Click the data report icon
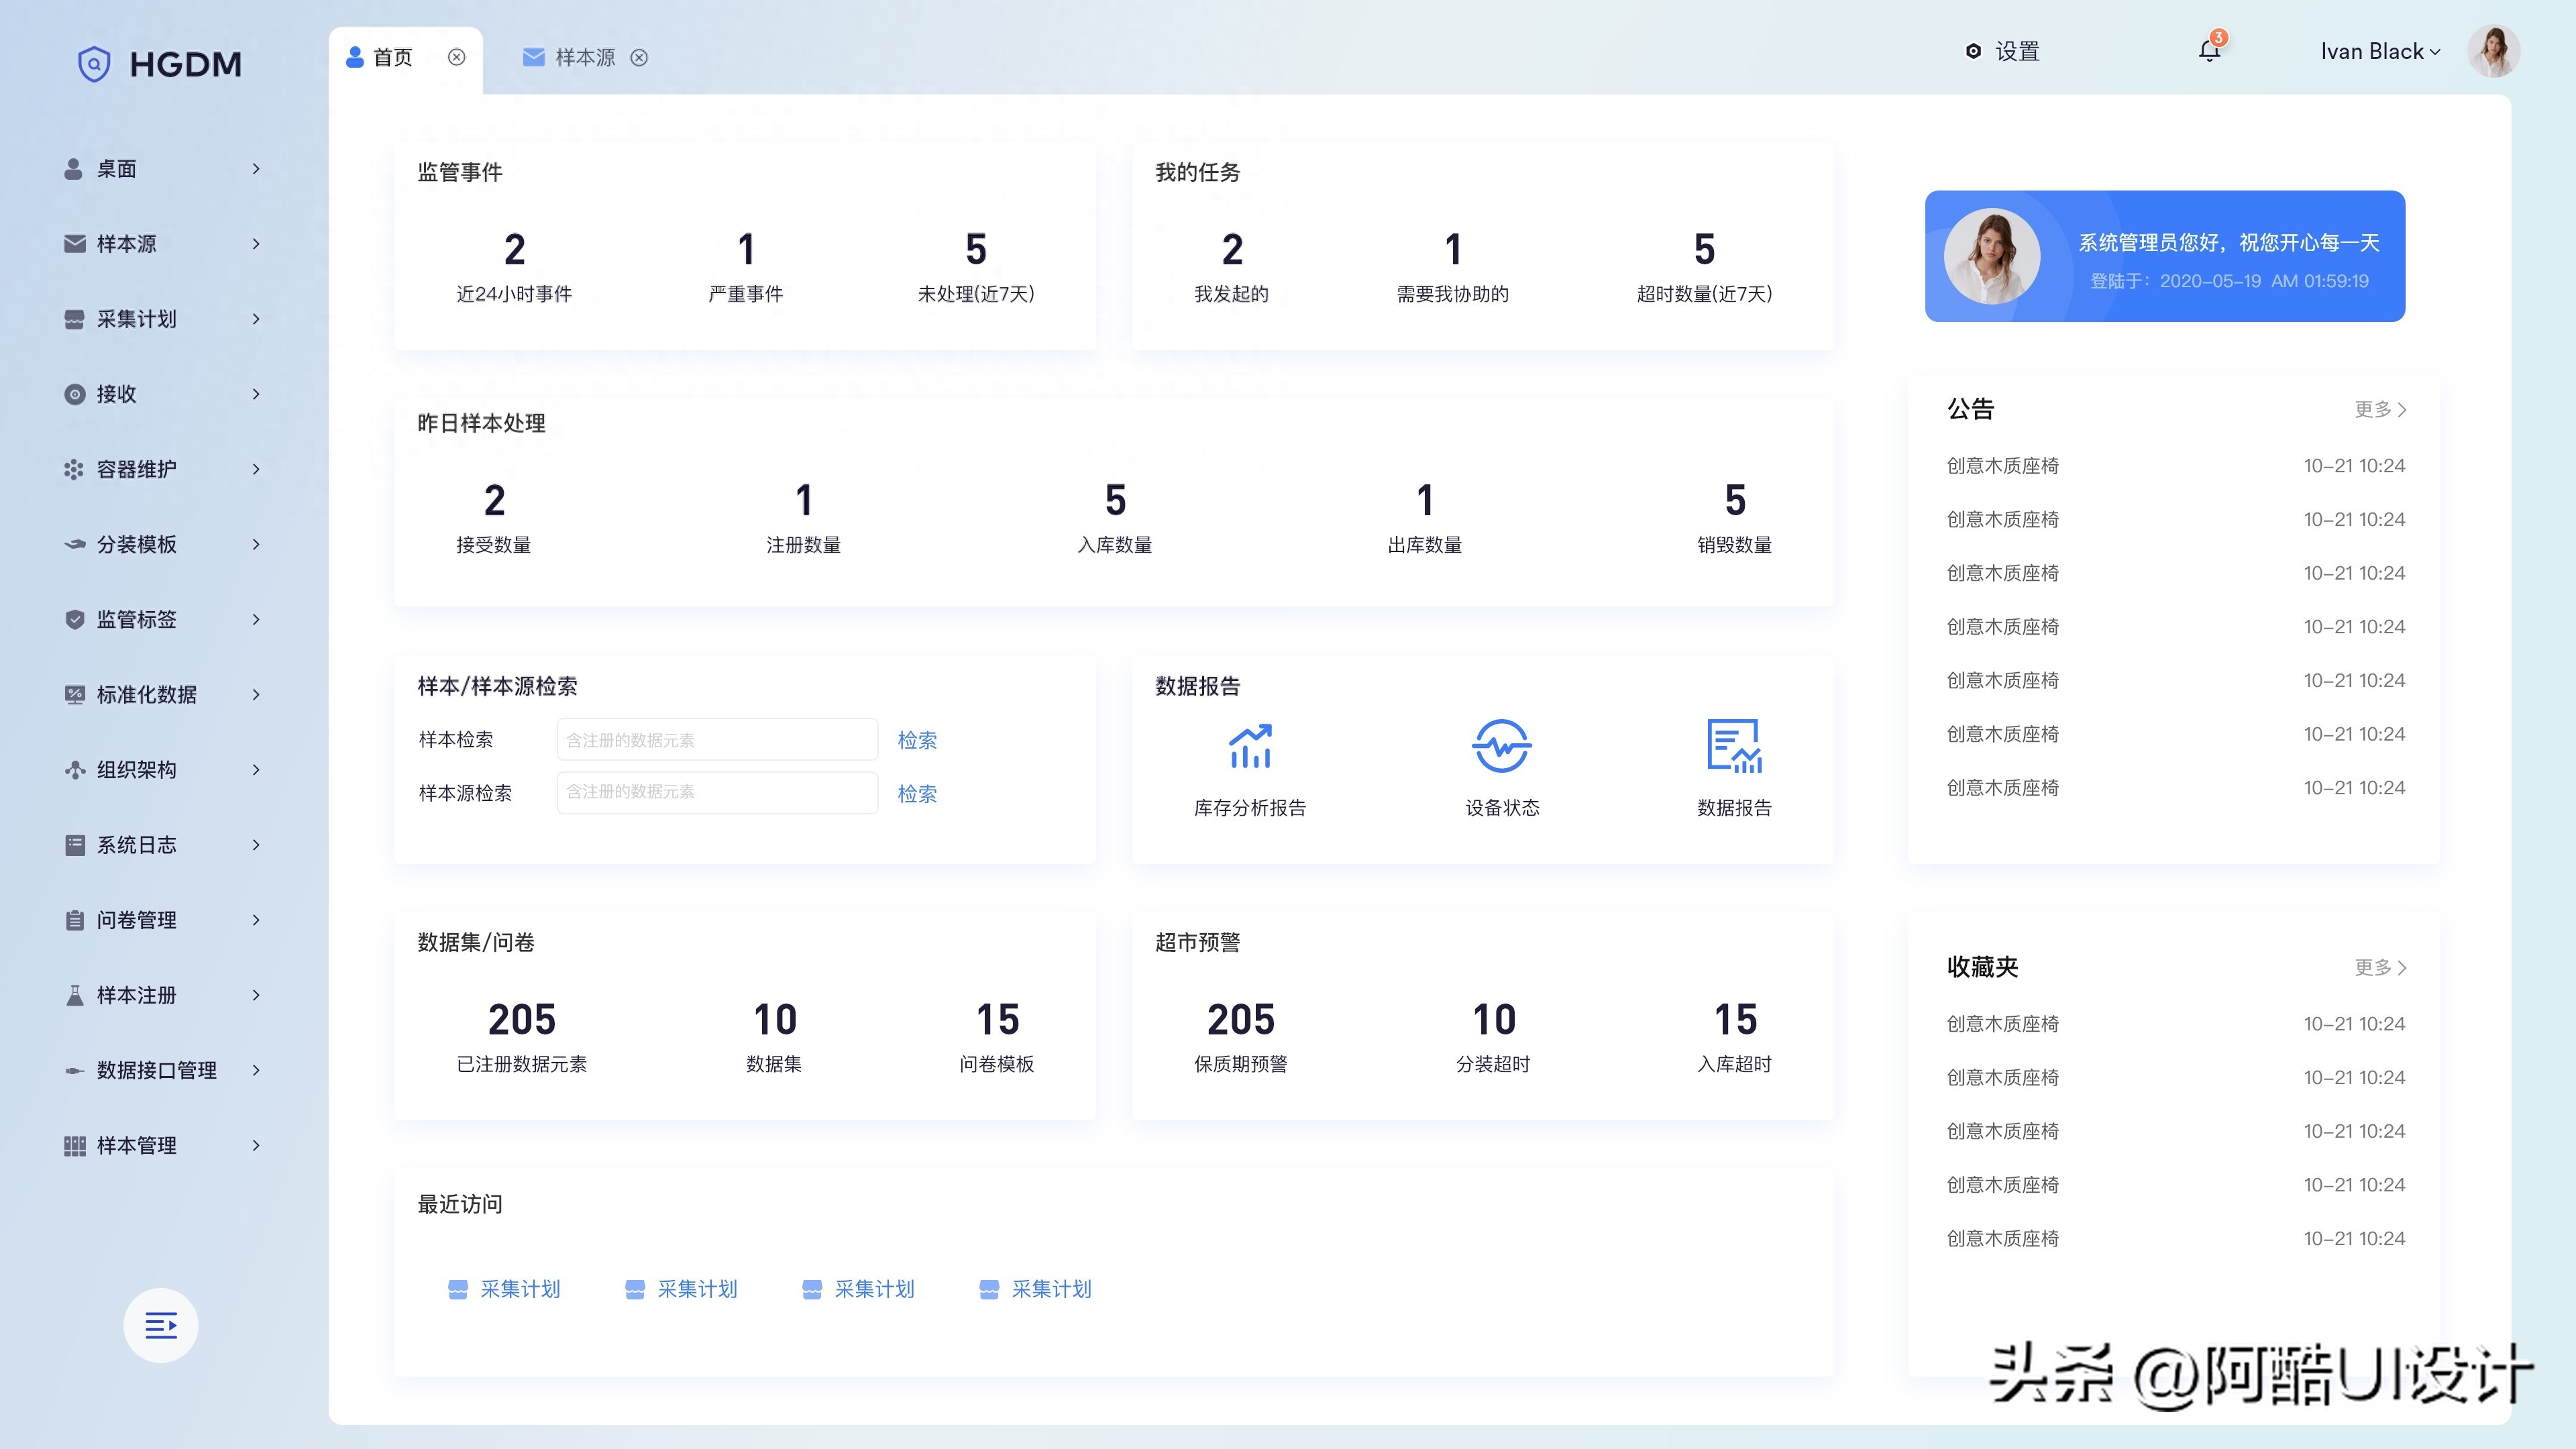 tap(1733, 746)
